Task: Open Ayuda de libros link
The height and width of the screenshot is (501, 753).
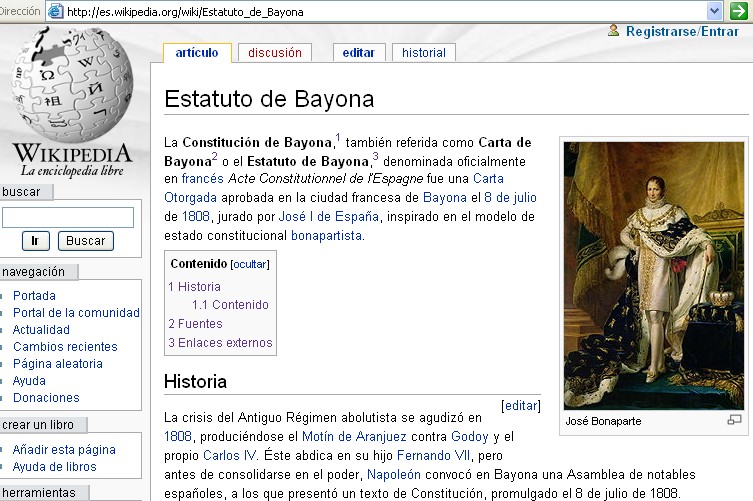Action: click(54, 466)
